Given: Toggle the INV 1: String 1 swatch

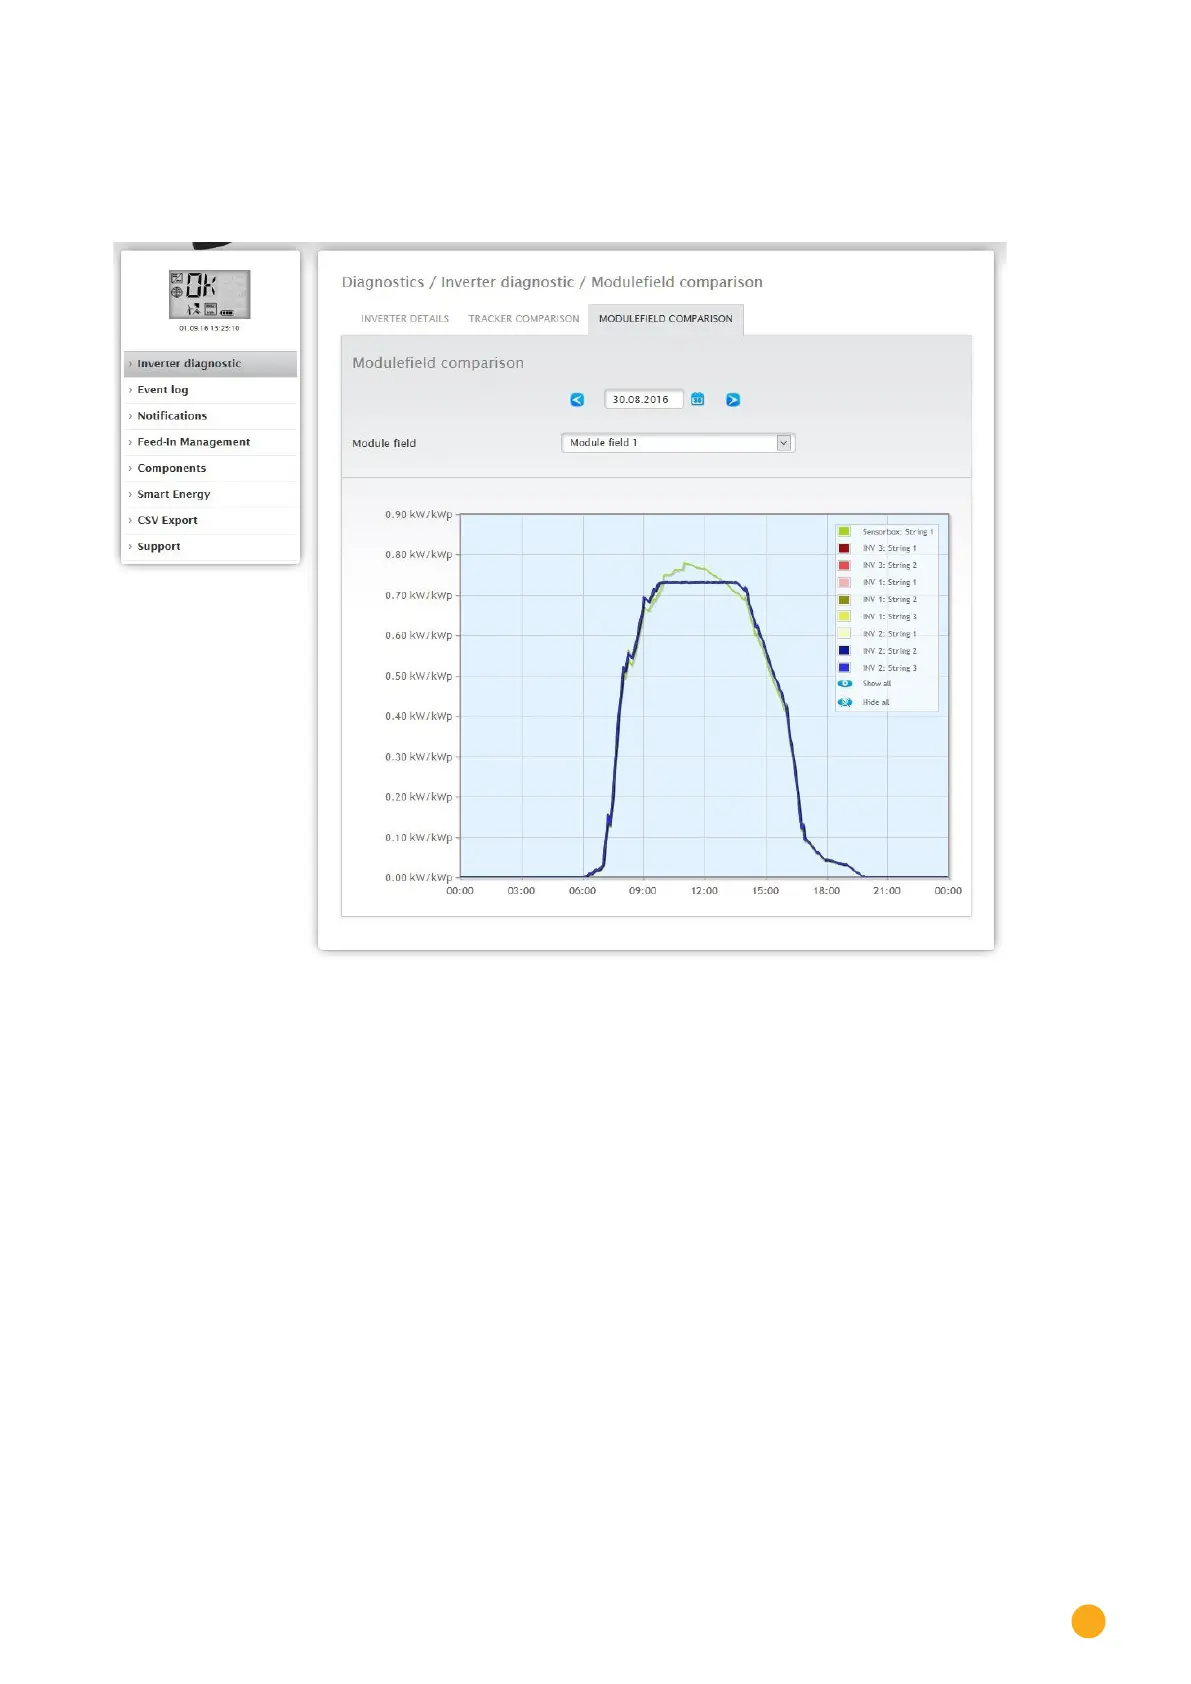Looking at the screenshot, I should 844,582.
